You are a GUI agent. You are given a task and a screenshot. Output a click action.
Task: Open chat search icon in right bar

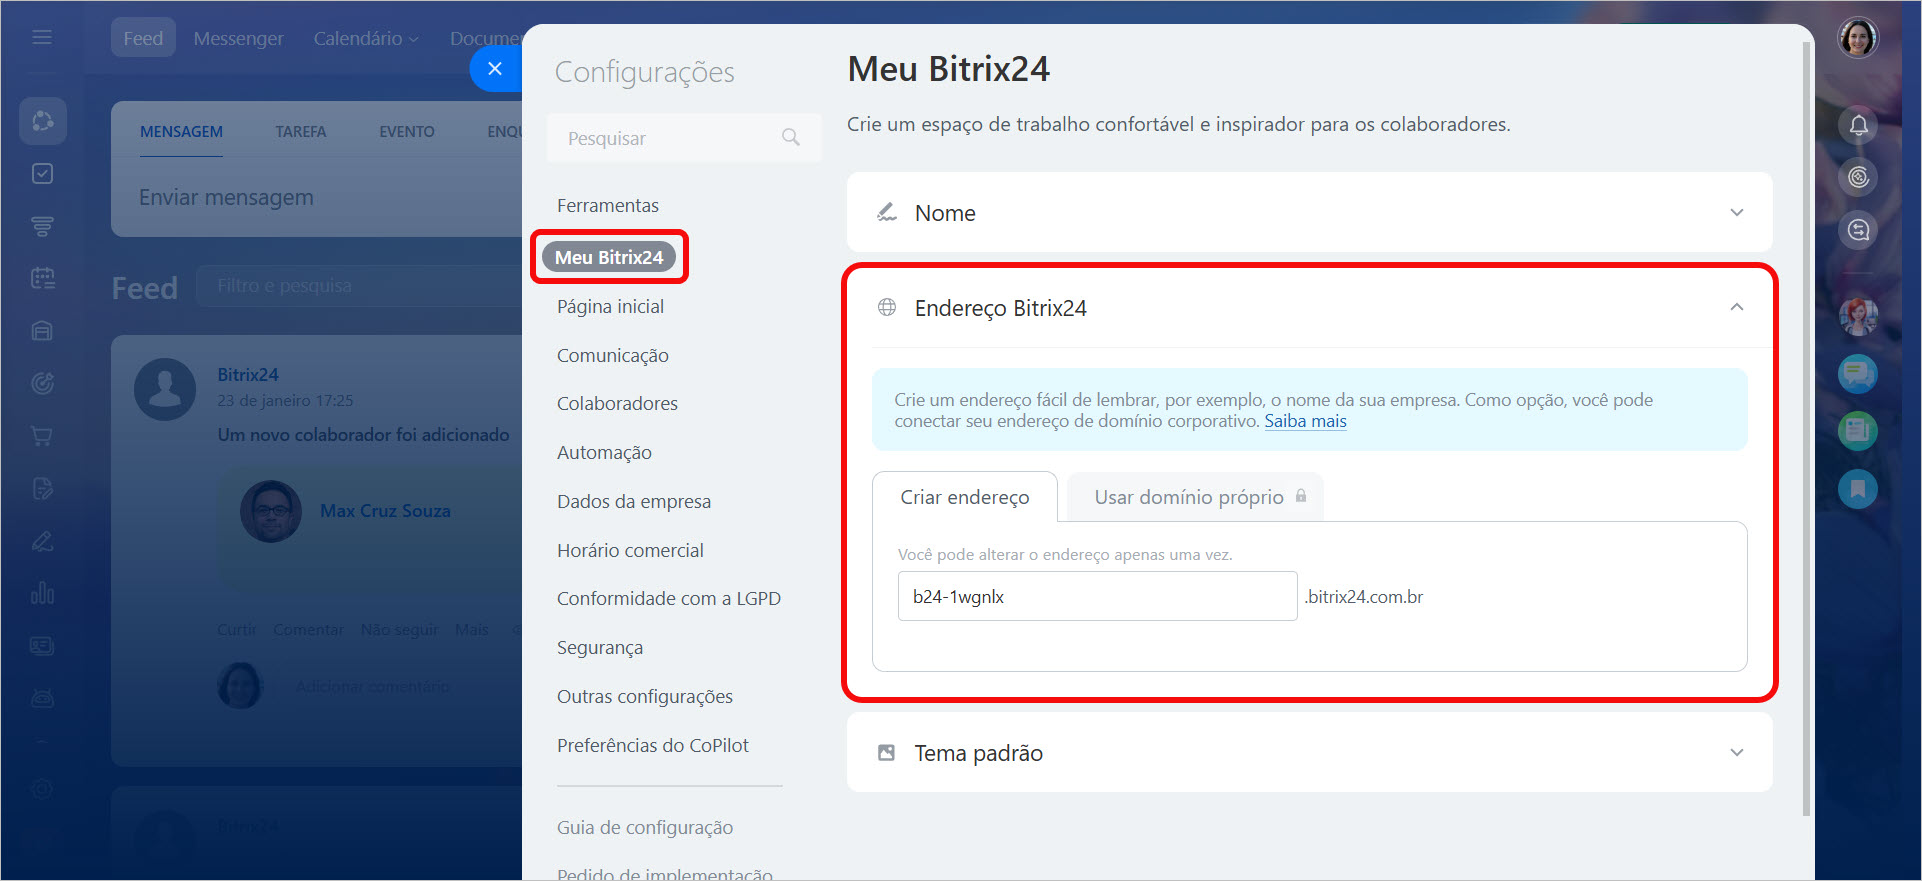(x=1858, y=230)
